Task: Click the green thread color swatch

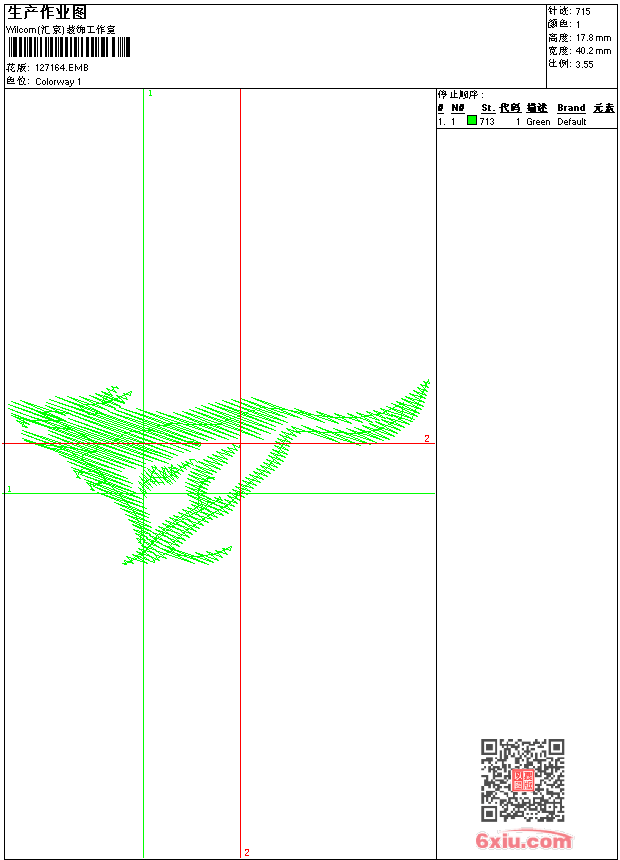Action: tap(472, 120)
